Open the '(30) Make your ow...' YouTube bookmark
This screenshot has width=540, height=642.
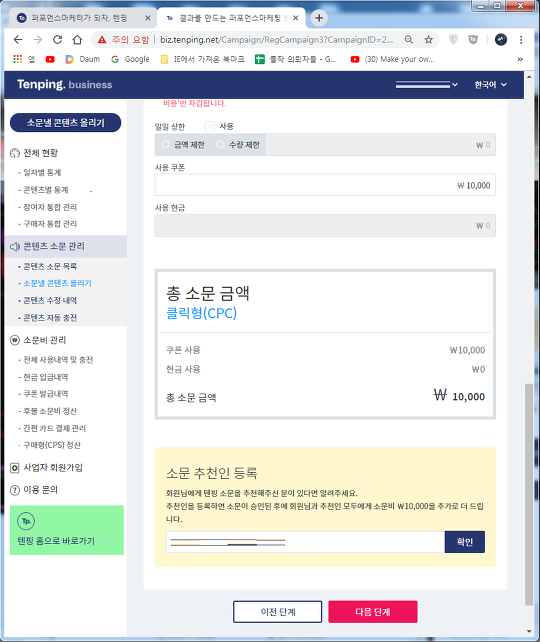pyautogui.click(x=393, y=59)
